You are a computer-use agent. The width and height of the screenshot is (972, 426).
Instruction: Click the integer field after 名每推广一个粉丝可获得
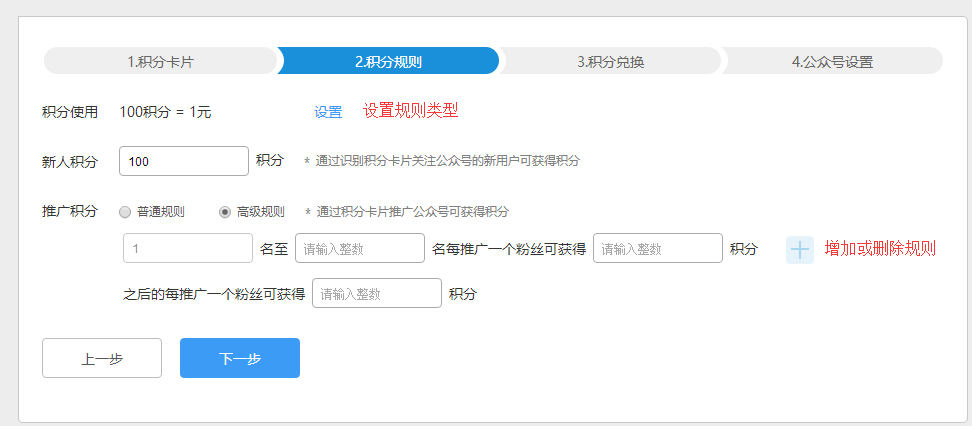click(x=657, y=249)
